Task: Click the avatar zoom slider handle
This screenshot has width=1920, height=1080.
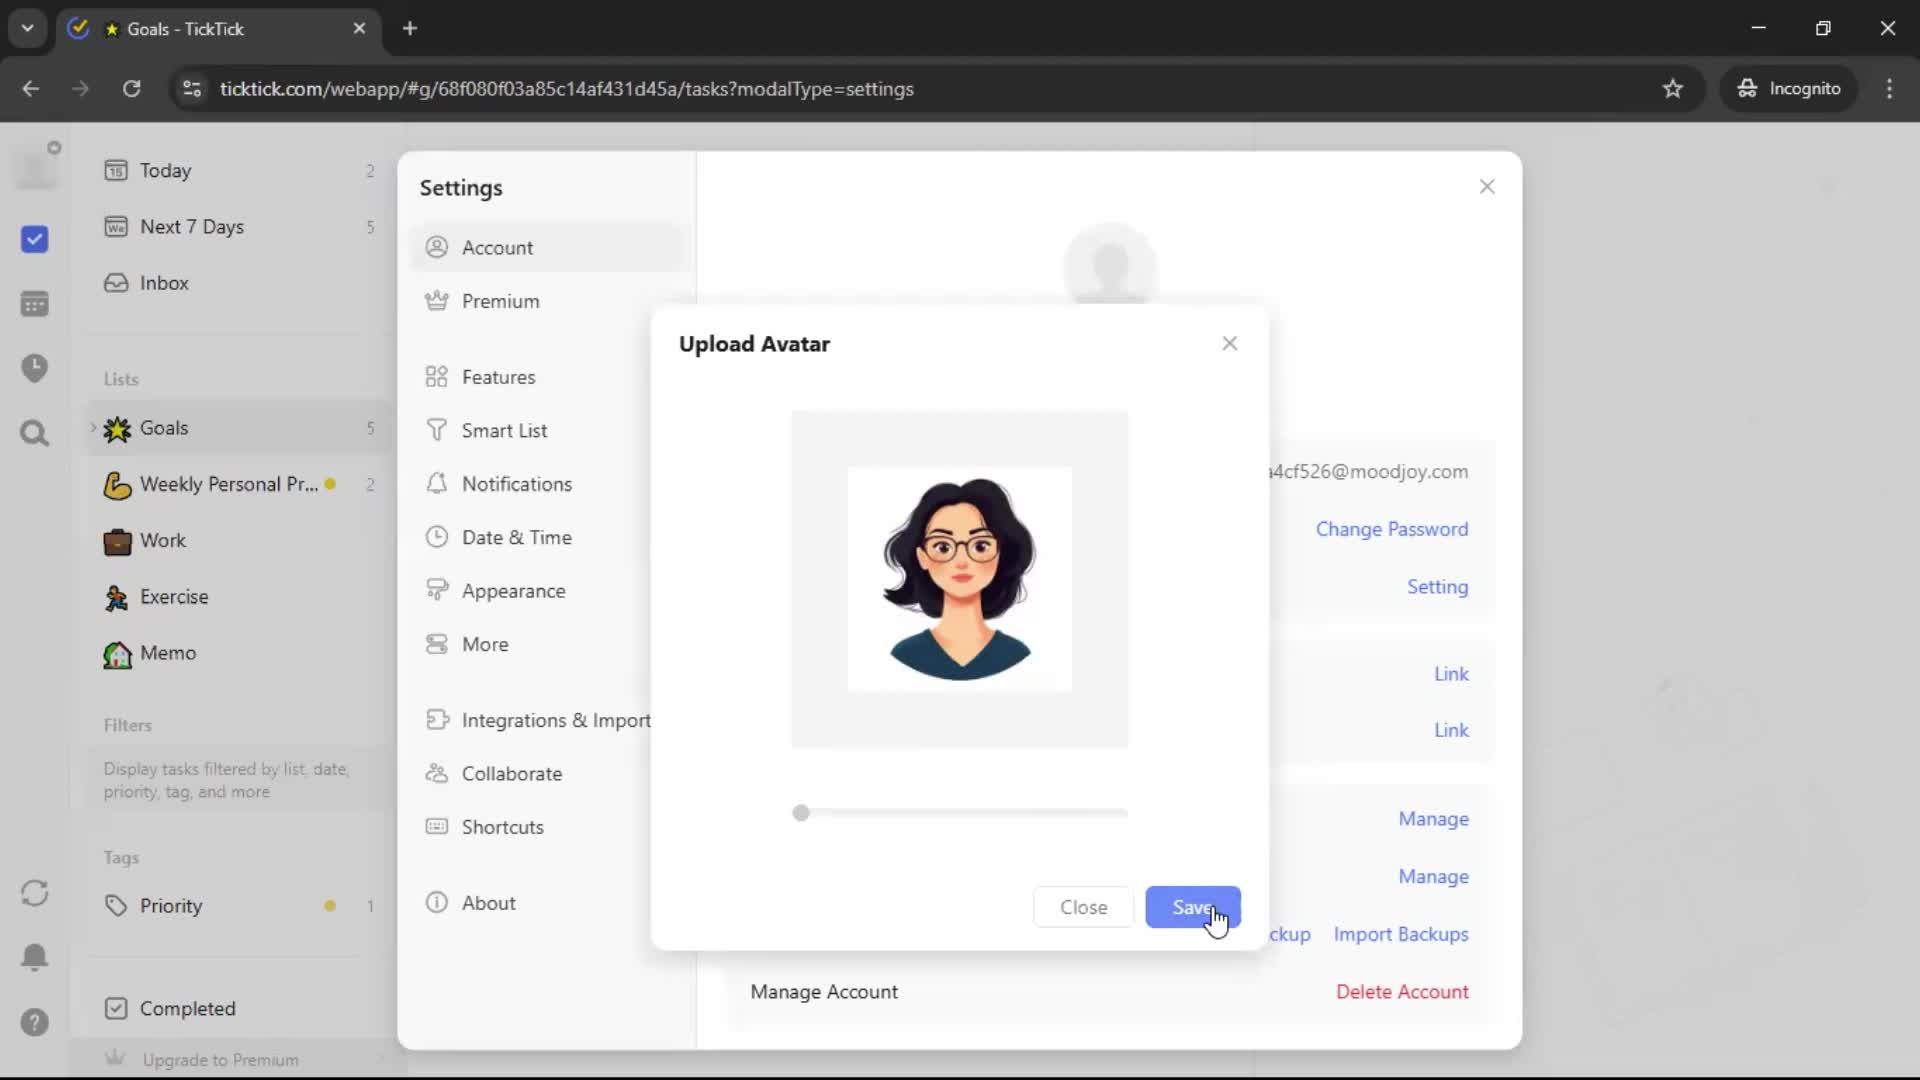Action: point(801,813)
